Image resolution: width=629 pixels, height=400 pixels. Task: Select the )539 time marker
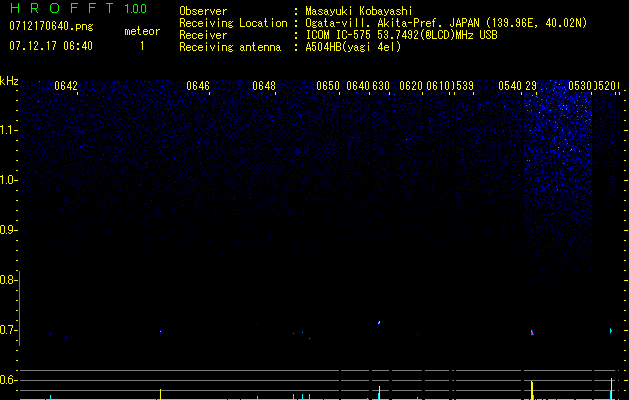point(462,86)
